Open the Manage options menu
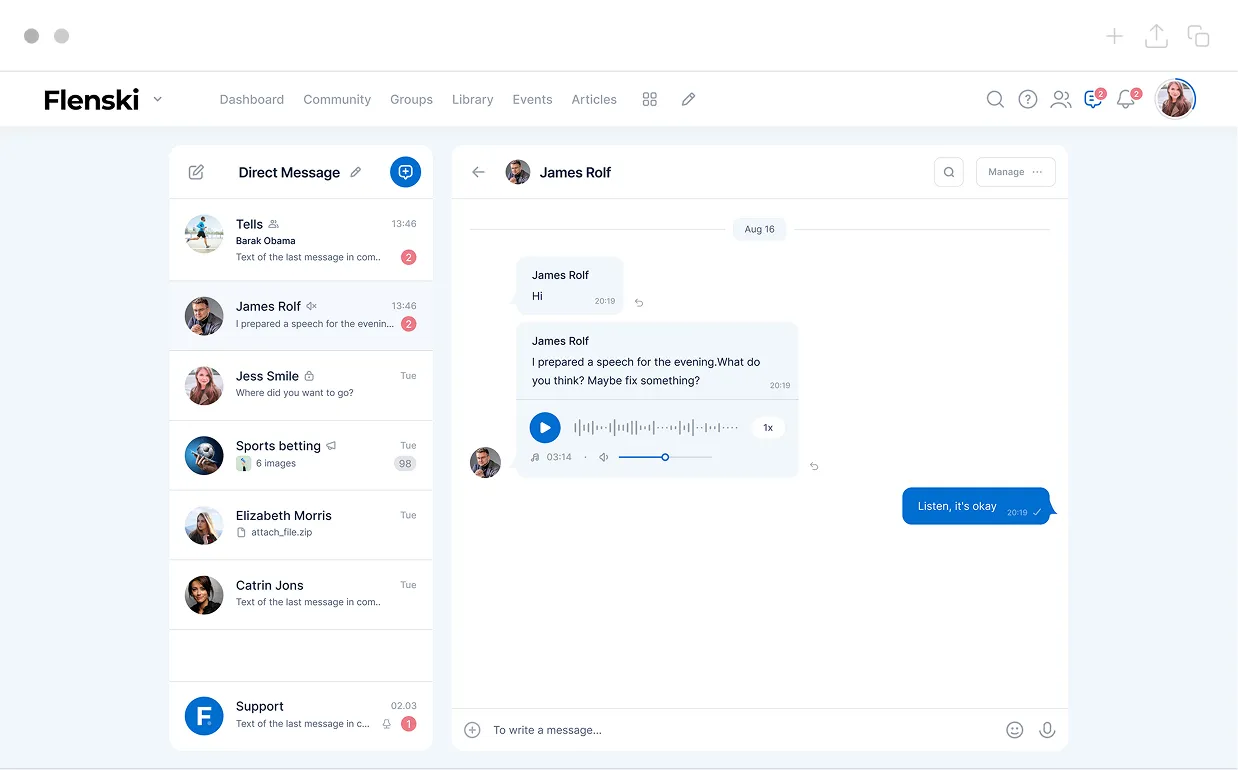The image size is (1238, 770). point(1015,172)
